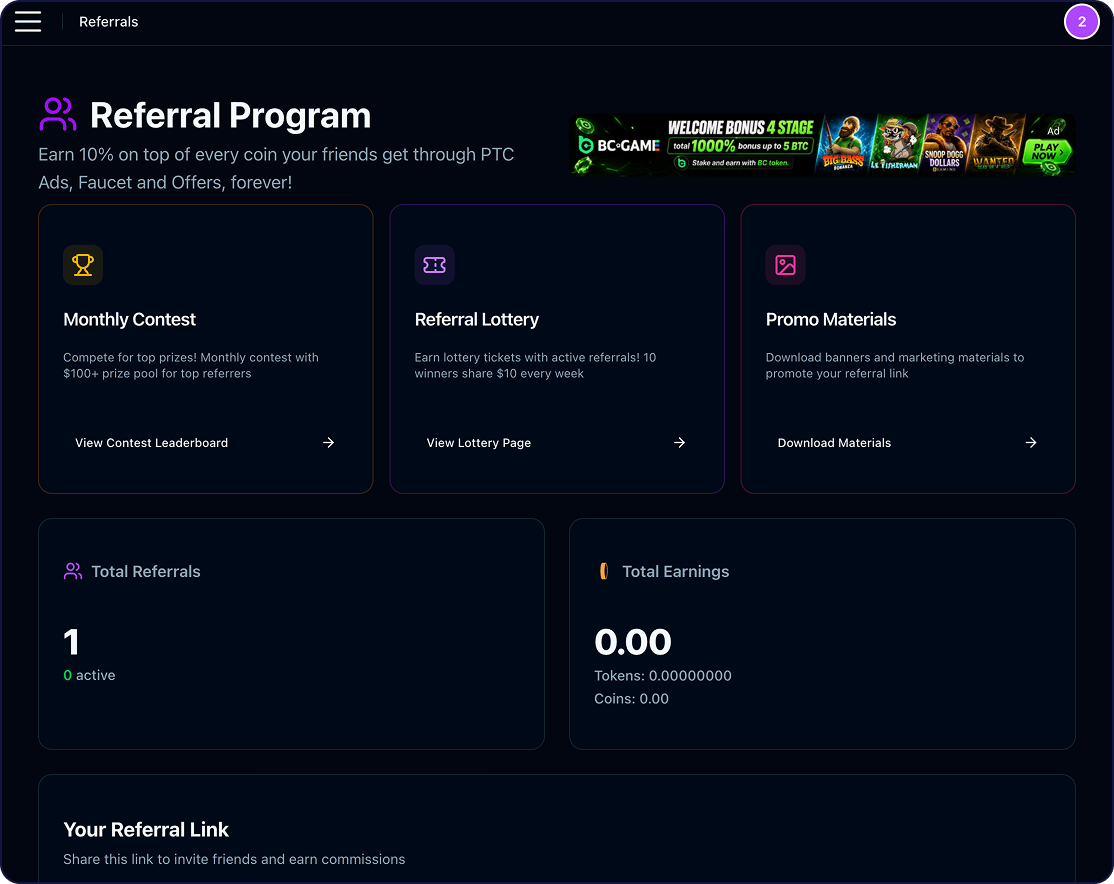Click the purple user avatar badge
This screenshot has width=1114, height=884.
tap(1081, 21)
